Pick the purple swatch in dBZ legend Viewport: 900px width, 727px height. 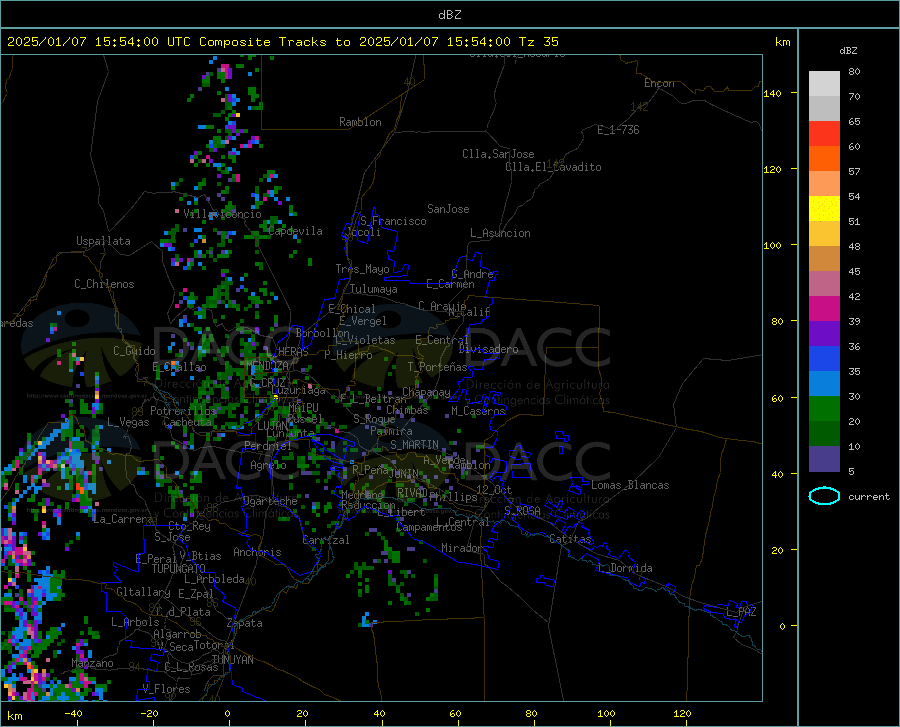coord(824,334)
